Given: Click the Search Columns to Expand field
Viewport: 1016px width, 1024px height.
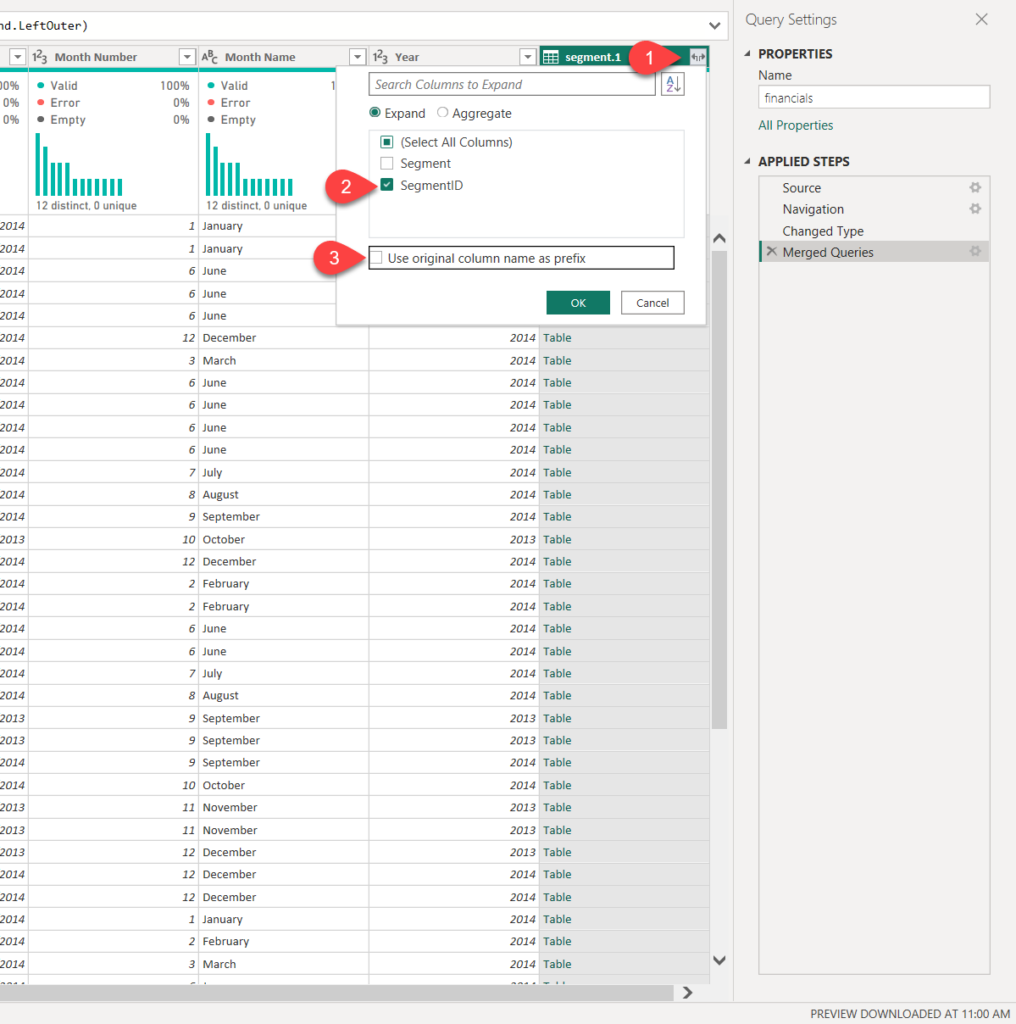Looking at the screenshot, I should (x=512, y=84).
